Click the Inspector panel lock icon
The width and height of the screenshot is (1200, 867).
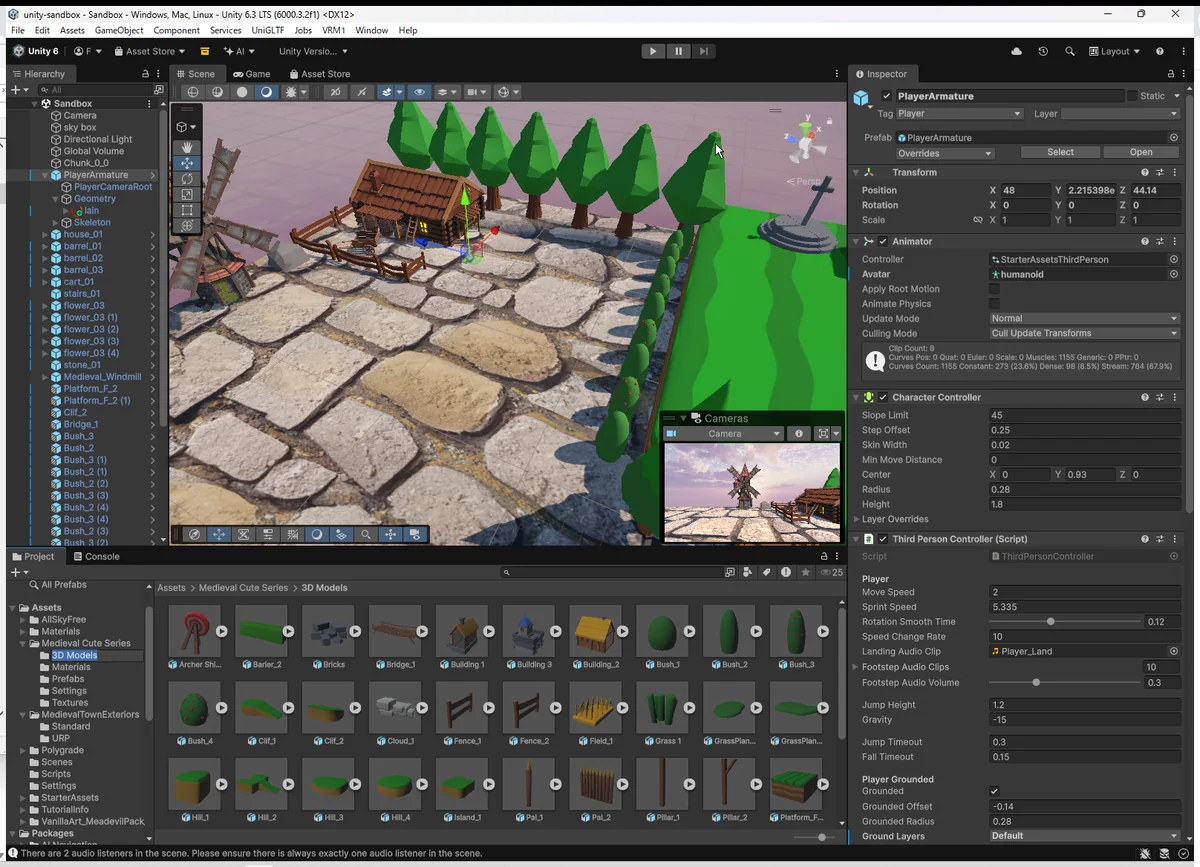tap(1171, 74)
